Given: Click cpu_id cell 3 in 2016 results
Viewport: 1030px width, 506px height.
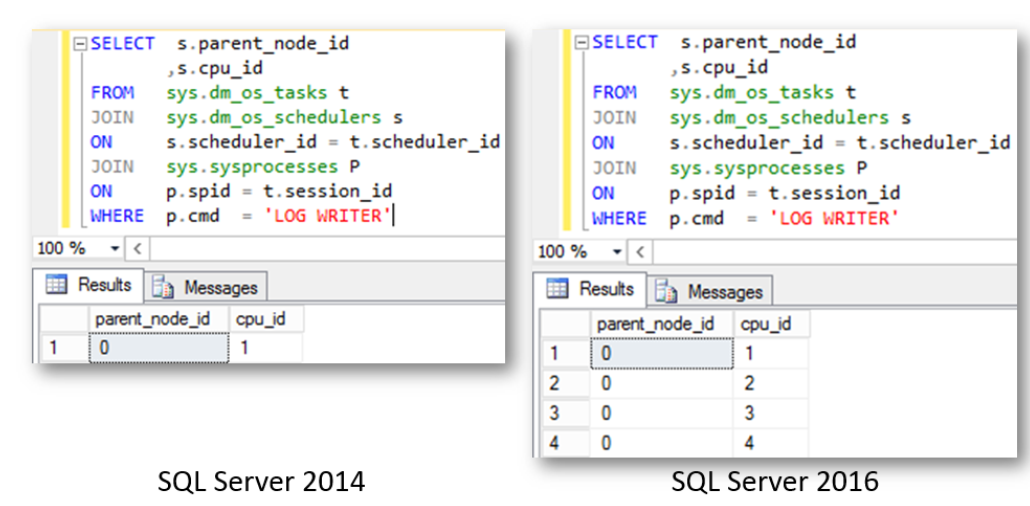Looking at the screenshot, I should tap(771, 413).
